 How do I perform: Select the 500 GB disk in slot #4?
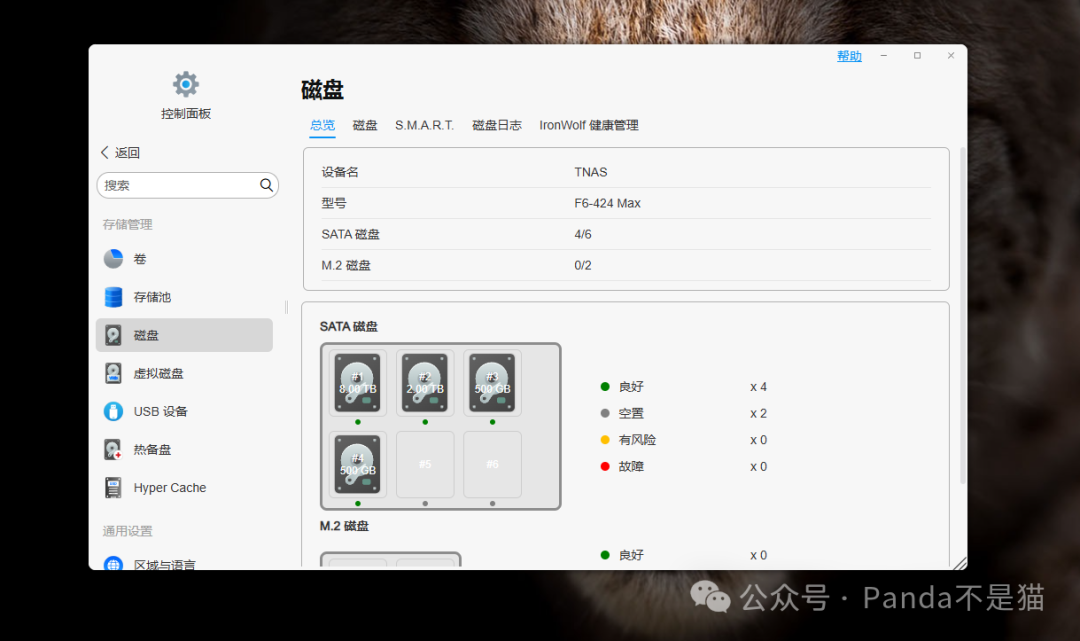357,464
